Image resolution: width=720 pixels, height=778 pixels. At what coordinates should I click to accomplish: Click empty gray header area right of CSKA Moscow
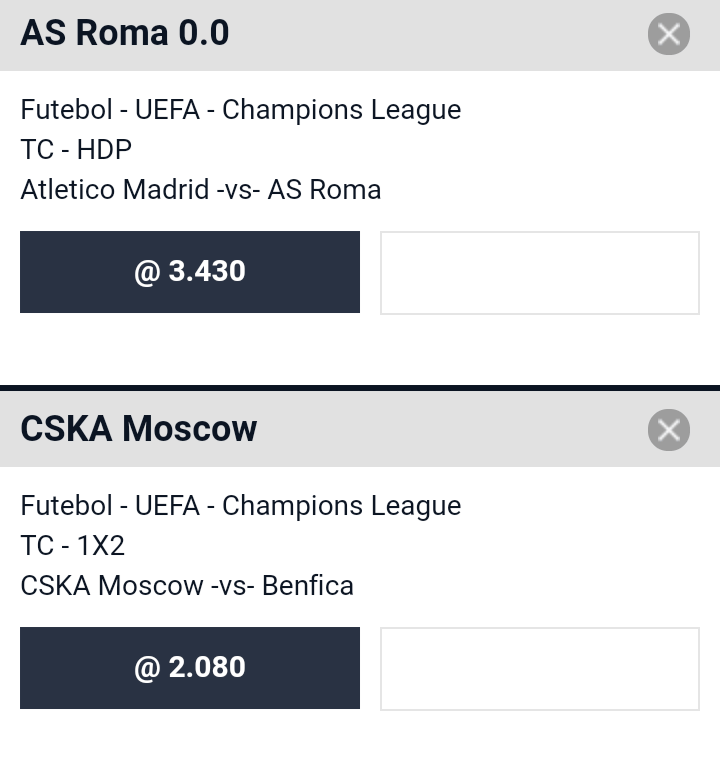[452, 430]
